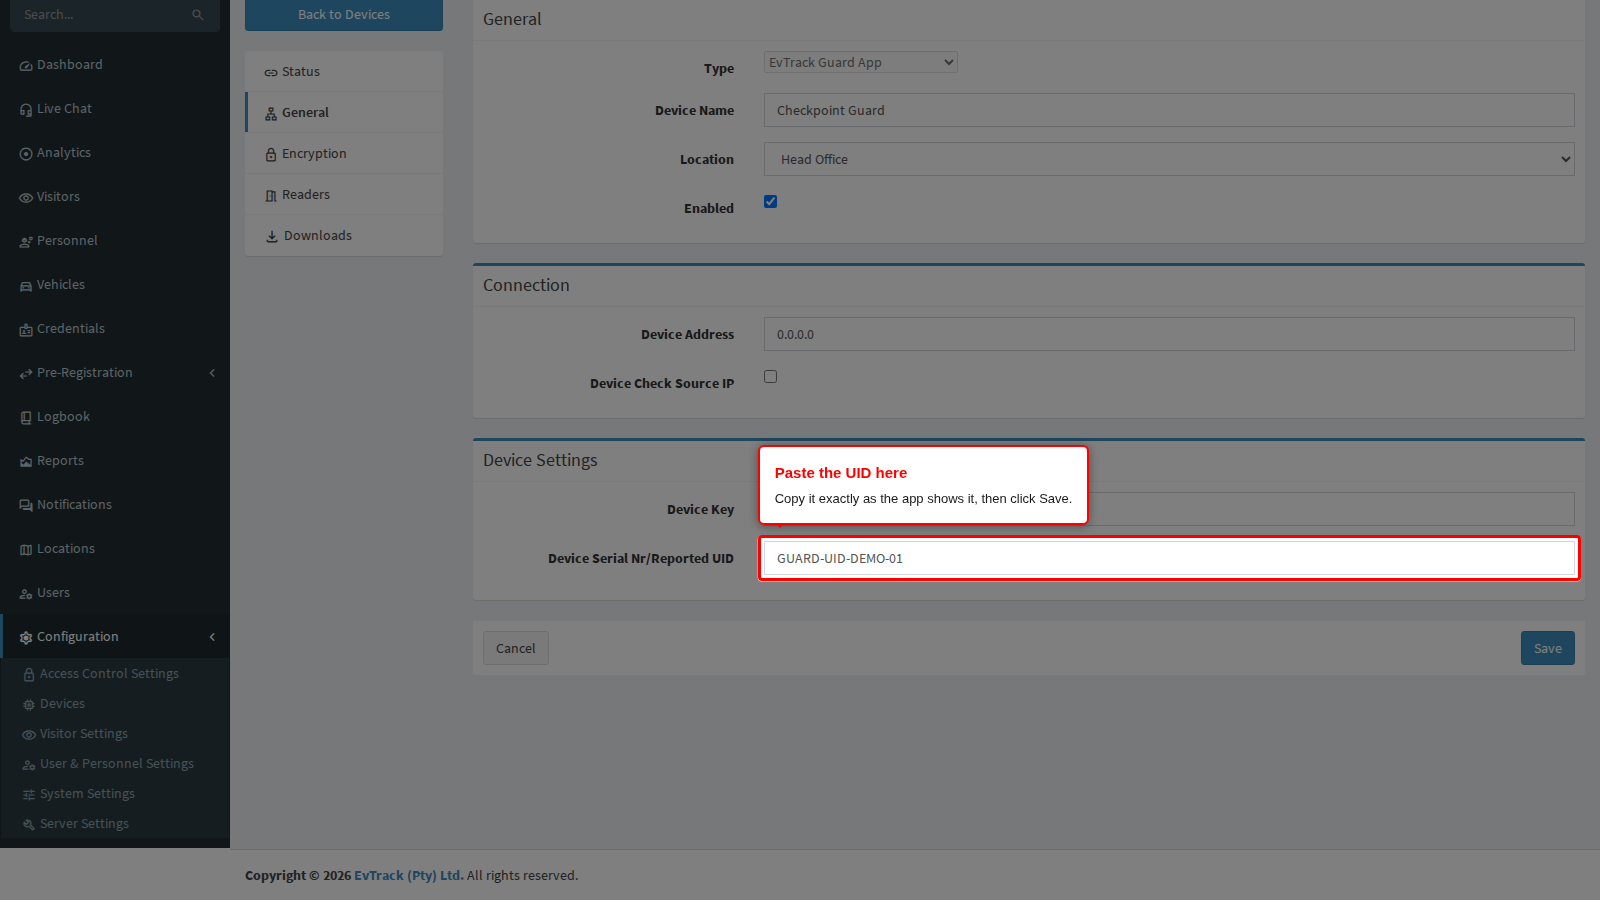Screen dimensions: 1600x900
Task: Click the sidebar Search box
Action: click(x=115, y=15)
